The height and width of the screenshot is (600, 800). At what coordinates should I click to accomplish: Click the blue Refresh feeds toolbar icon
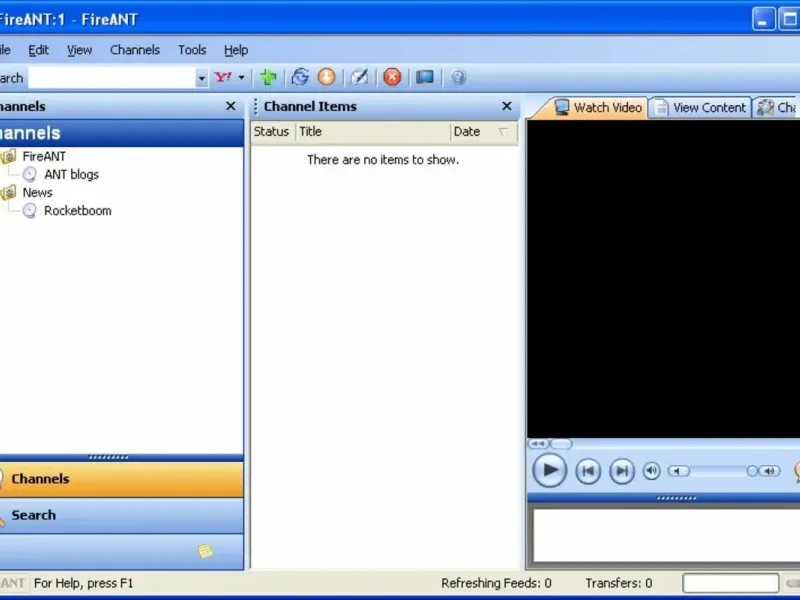pyautogui.click(x=300, y=78)
